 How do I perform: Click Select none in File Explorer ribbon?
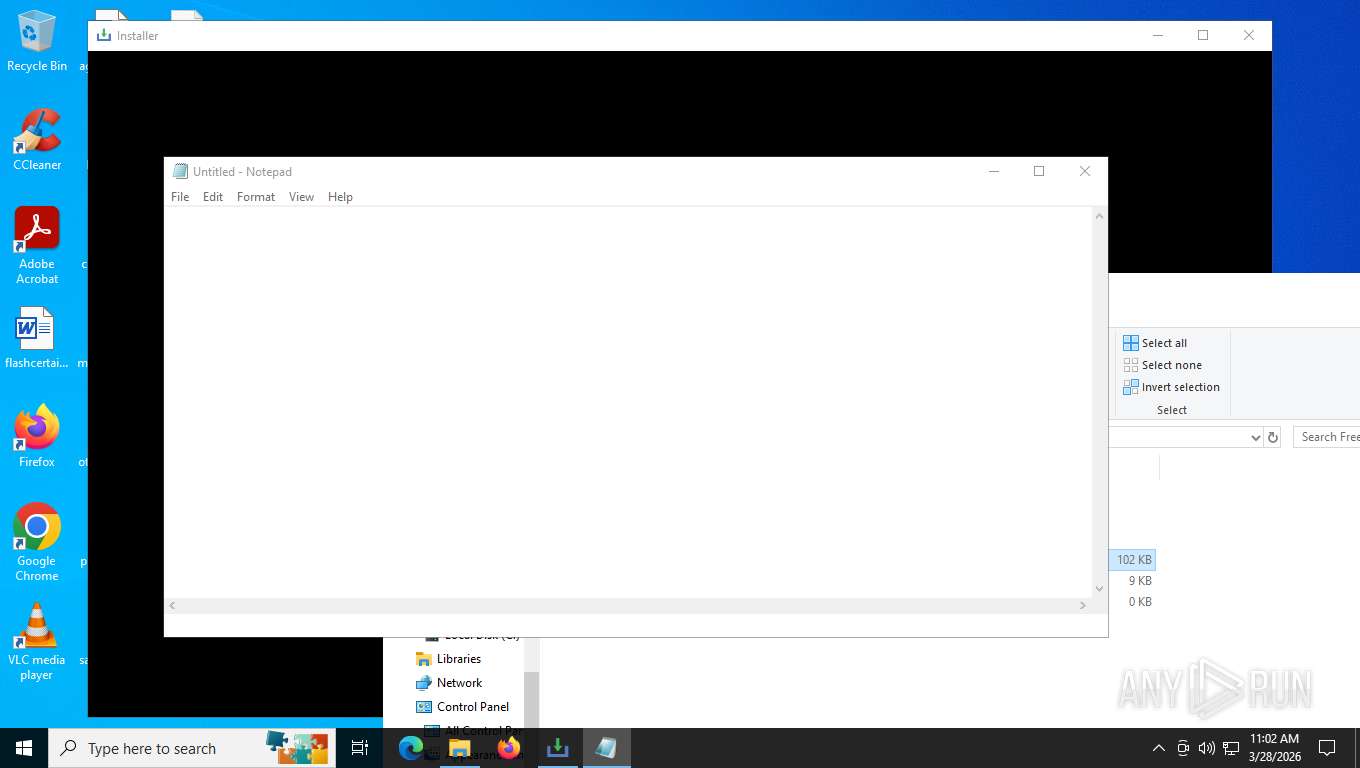(1162, 365)
